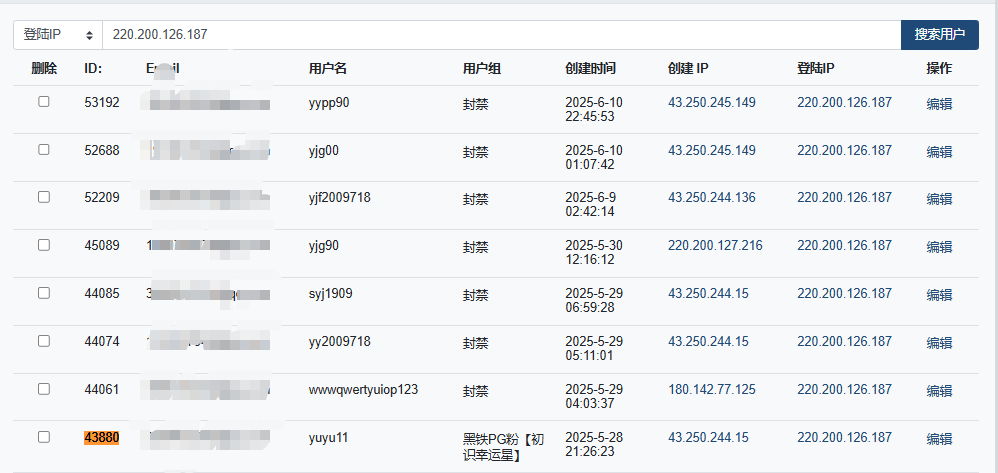Click the 登陆IP column header

pyautogui.click(x=816, y=69)
